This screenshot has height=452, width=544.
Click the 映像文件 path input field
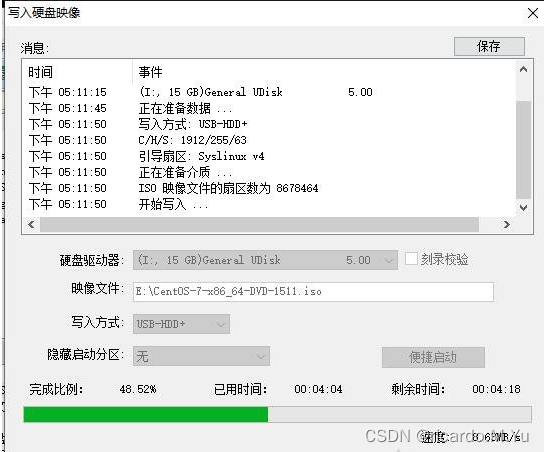(313, 292)
